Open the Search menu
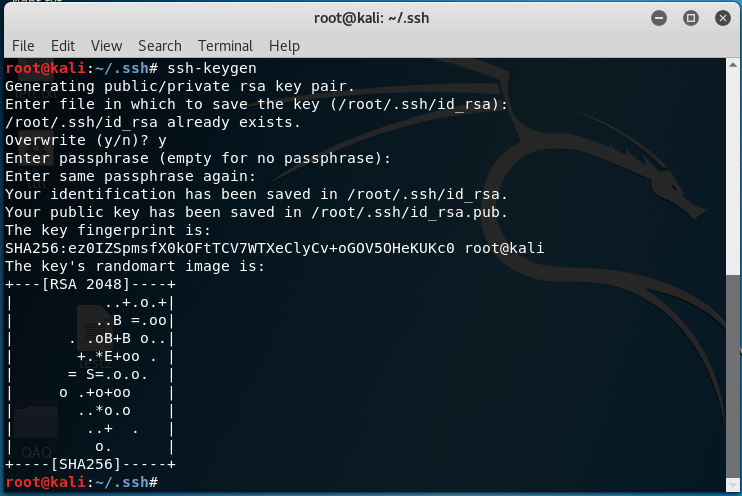The height and width of the screenshot is (496, 742). point(160,46)
